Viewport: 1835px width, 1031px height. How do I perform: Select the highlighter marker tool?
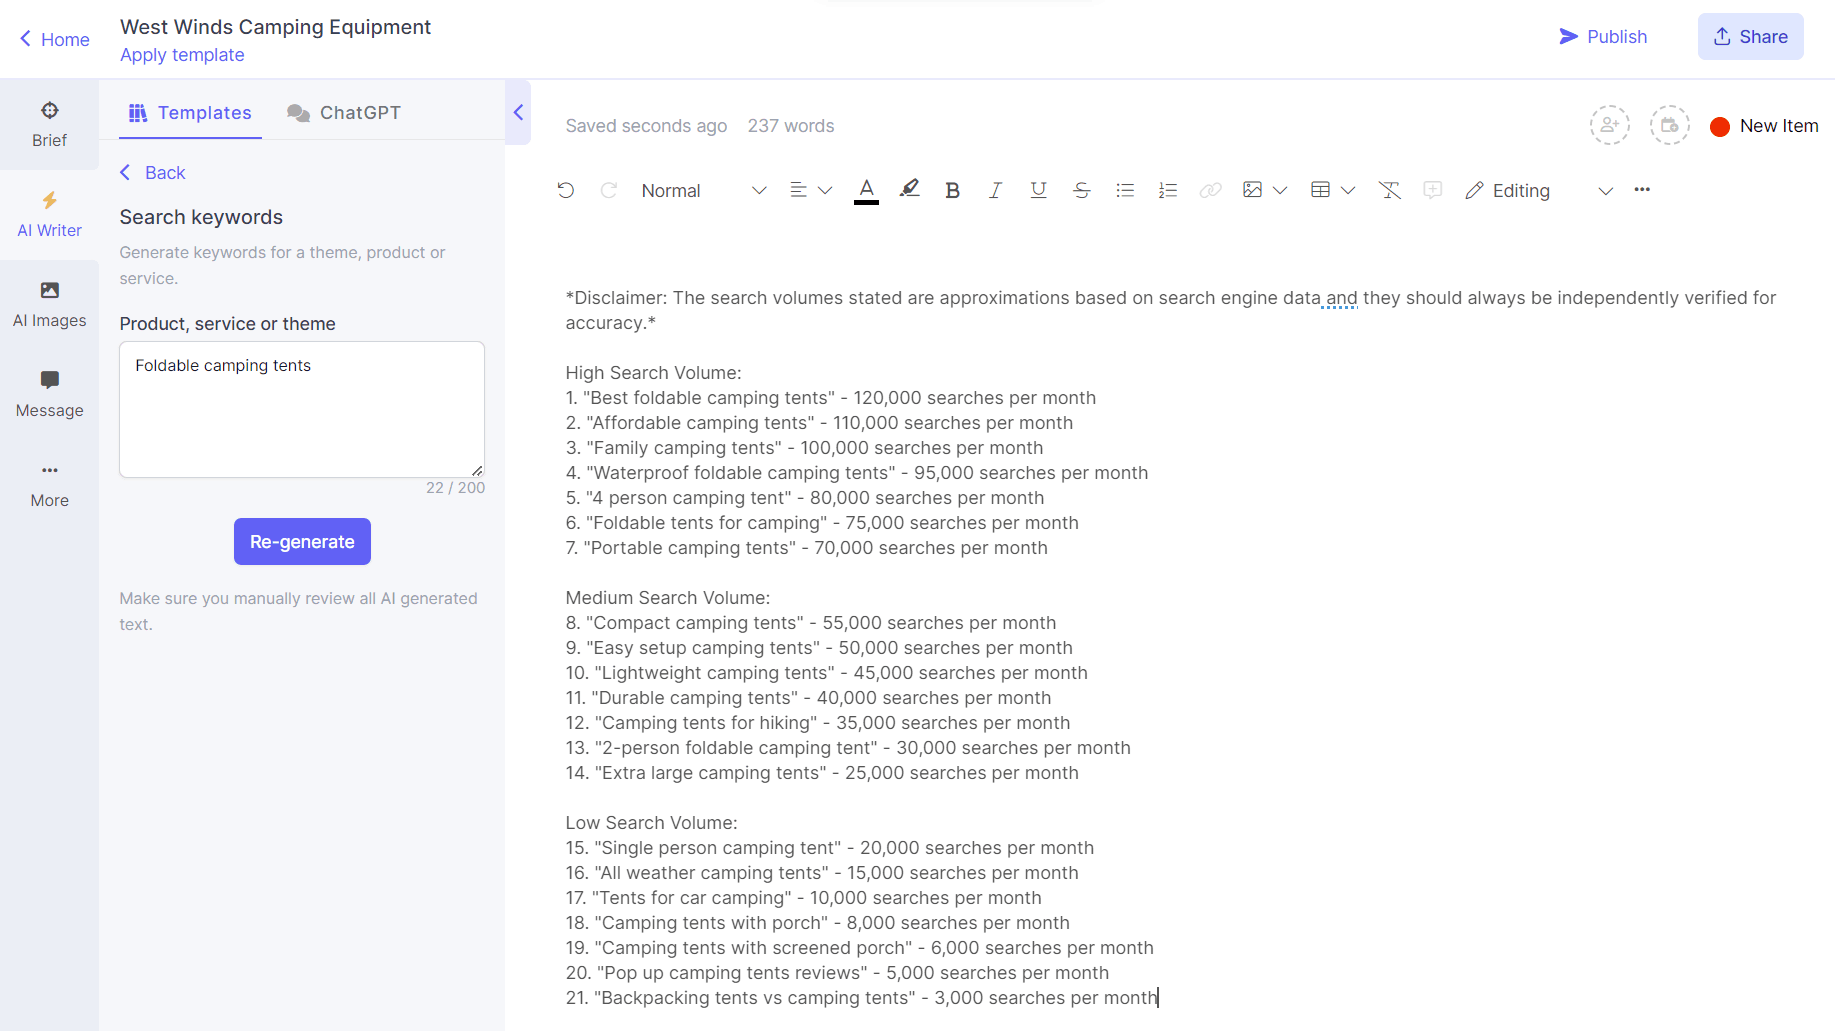coord(909,189)
